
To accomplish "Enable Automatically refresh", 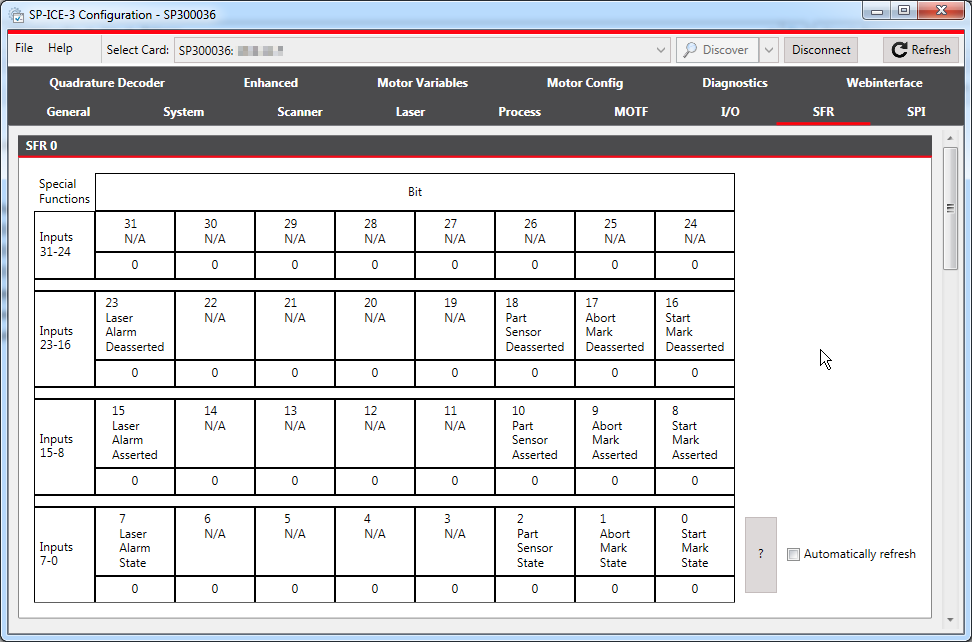I will point(792,554).
